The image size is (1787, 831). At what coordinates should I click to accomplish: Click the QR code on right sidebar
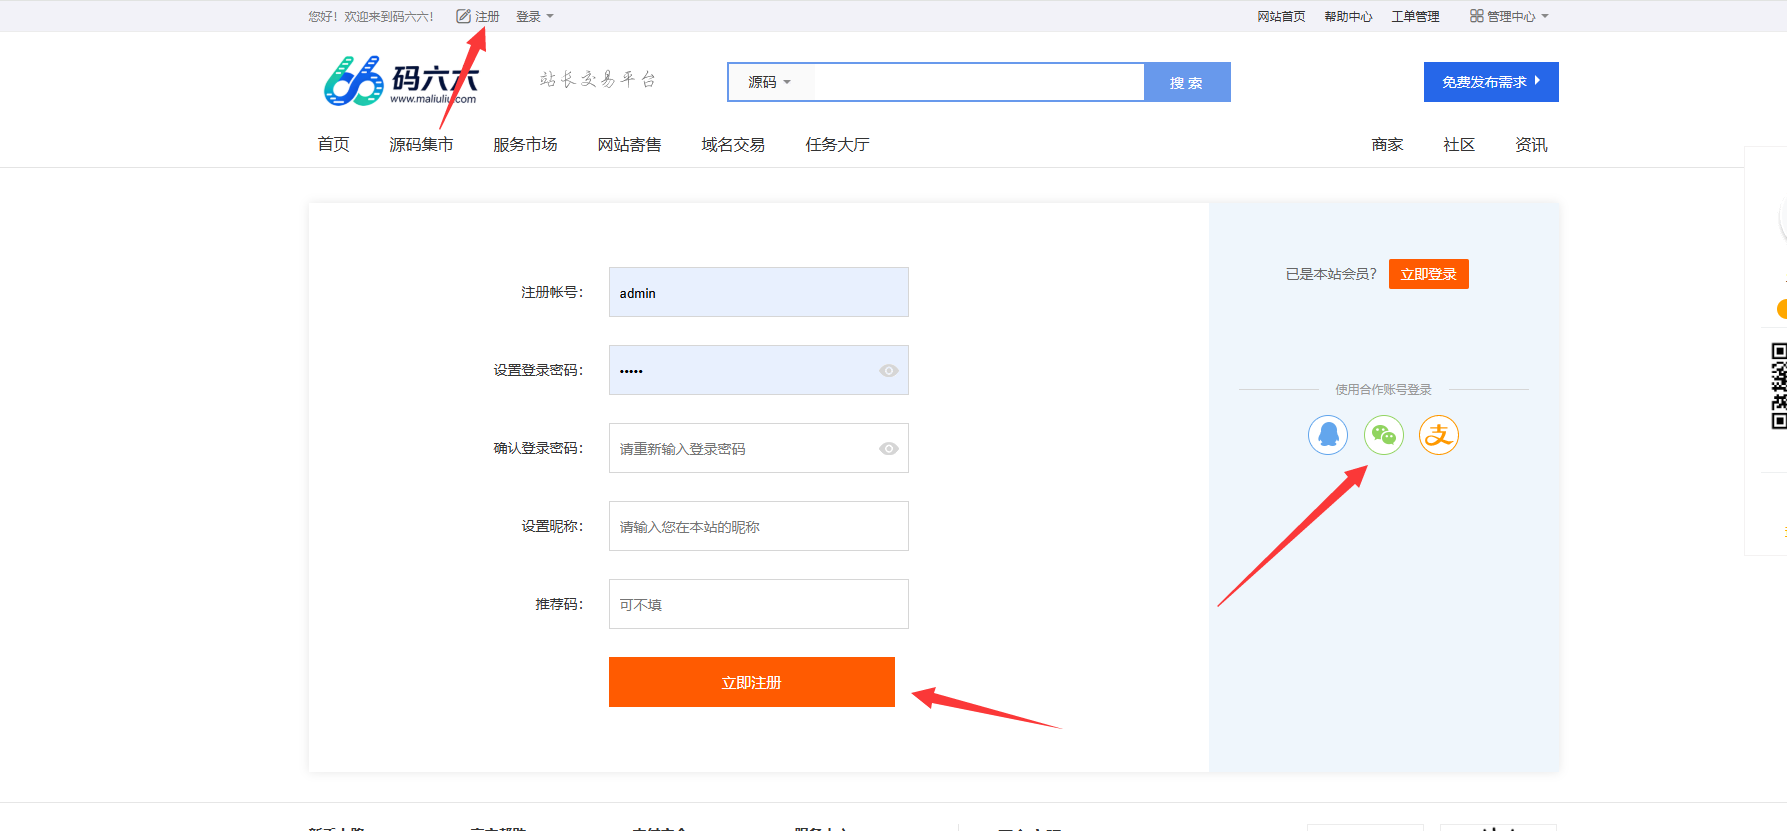pyautogui.click(x=1779, y=385)
